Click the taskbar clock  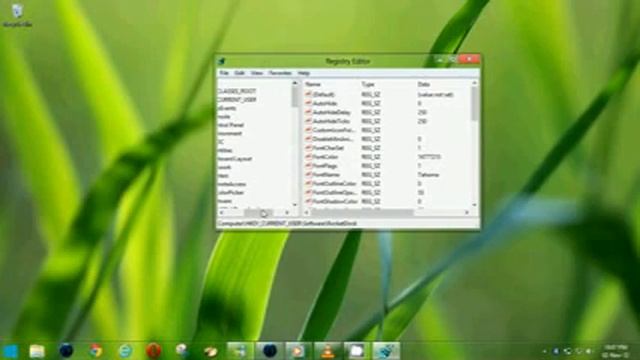click(617, 351)
